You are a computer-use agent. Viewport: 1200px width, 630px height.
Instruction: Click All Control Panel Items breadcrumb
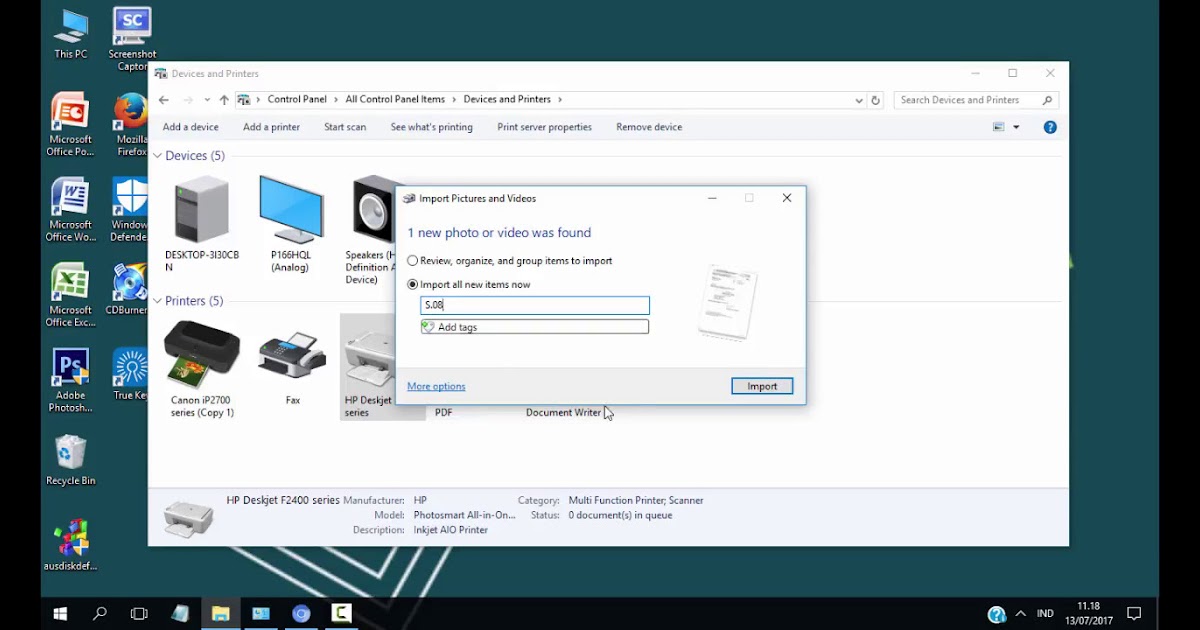pyautogui.click(x=395, y=100)
